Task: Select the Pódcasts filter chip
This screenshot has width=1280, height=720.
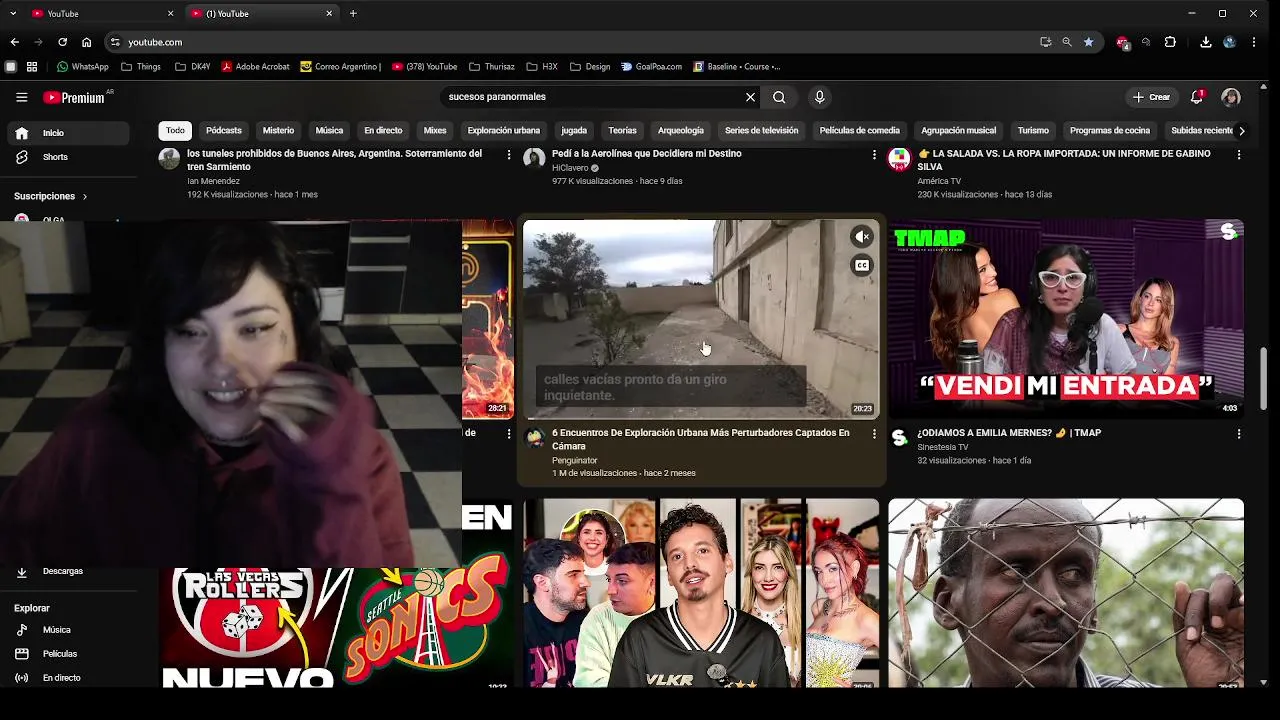Action: 224,131
